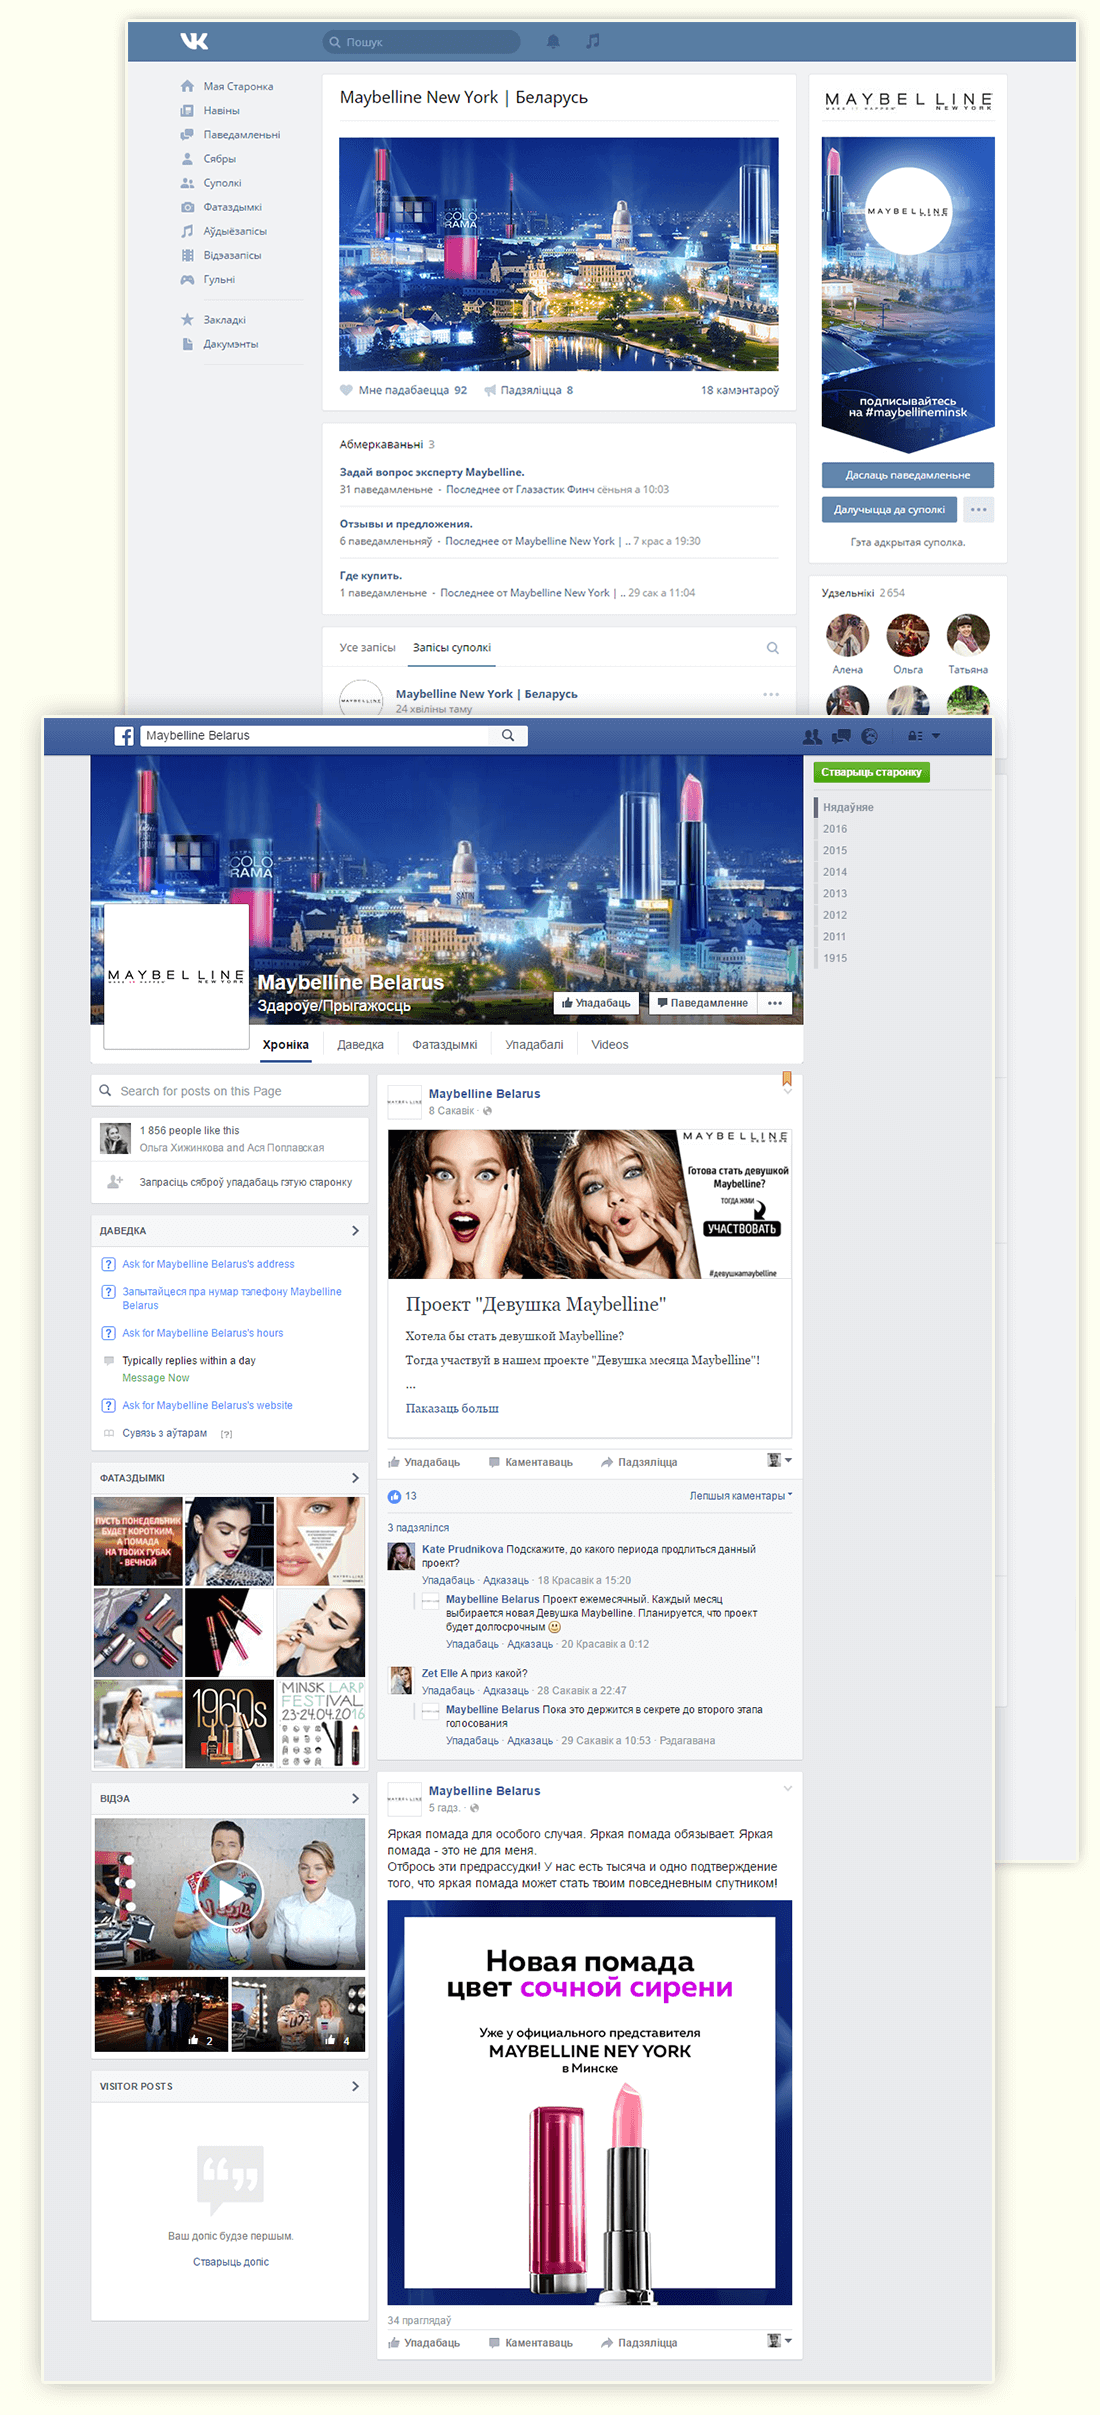Open Facebook page more-options dots
The width and height of the screenshot is (1100, 2415).
point(775,1003)
